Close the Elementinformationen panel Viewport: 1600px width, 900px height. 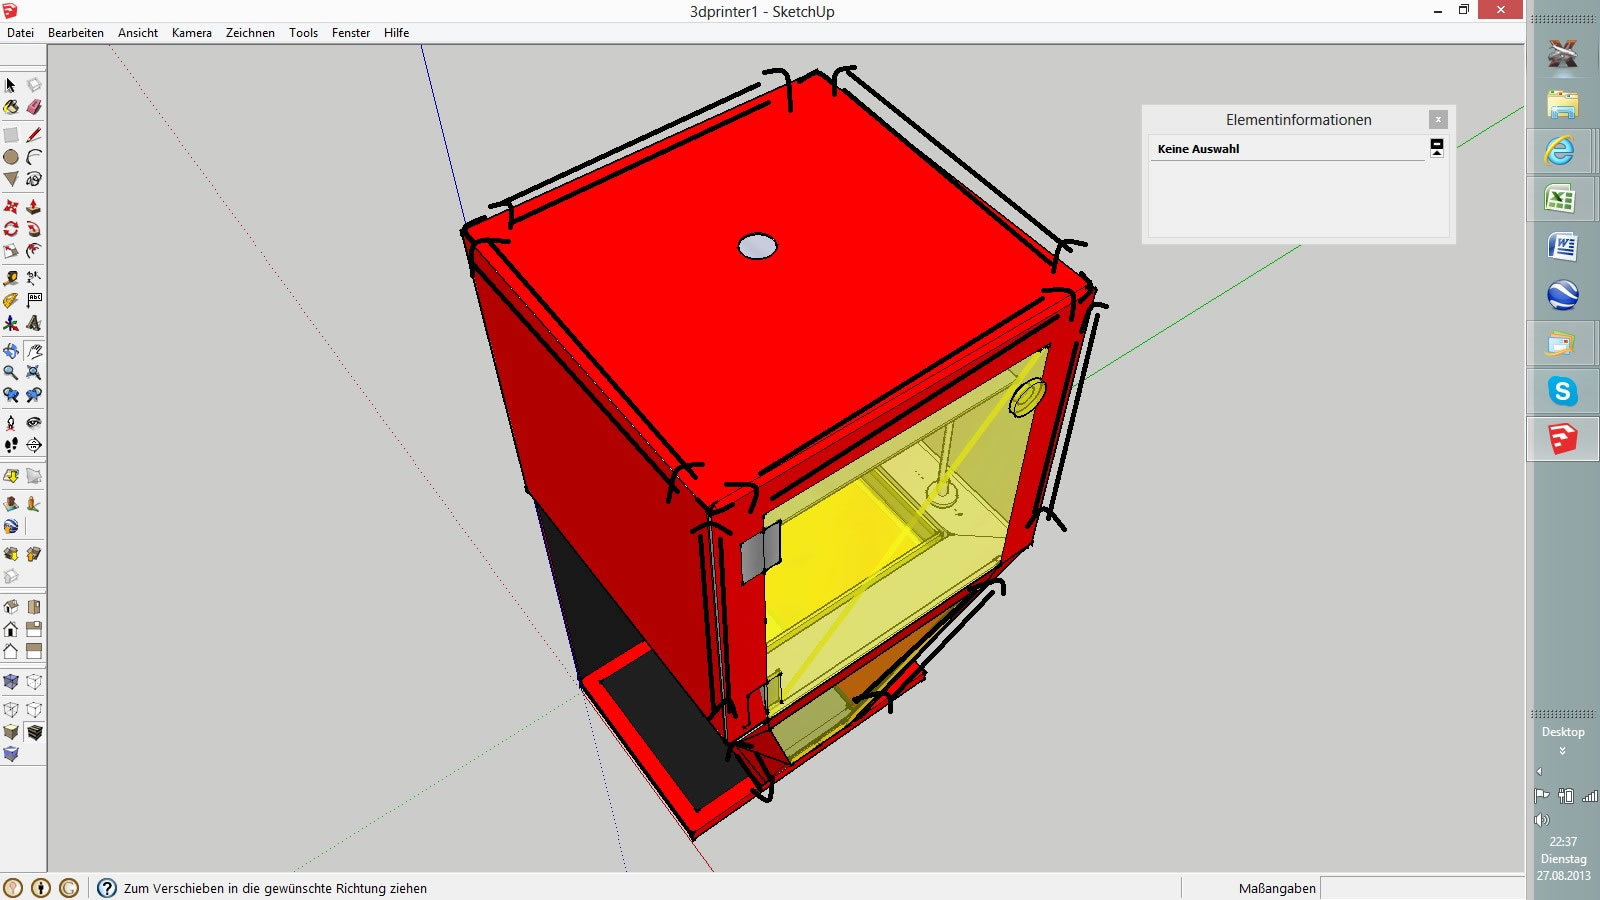(1438, 119)
